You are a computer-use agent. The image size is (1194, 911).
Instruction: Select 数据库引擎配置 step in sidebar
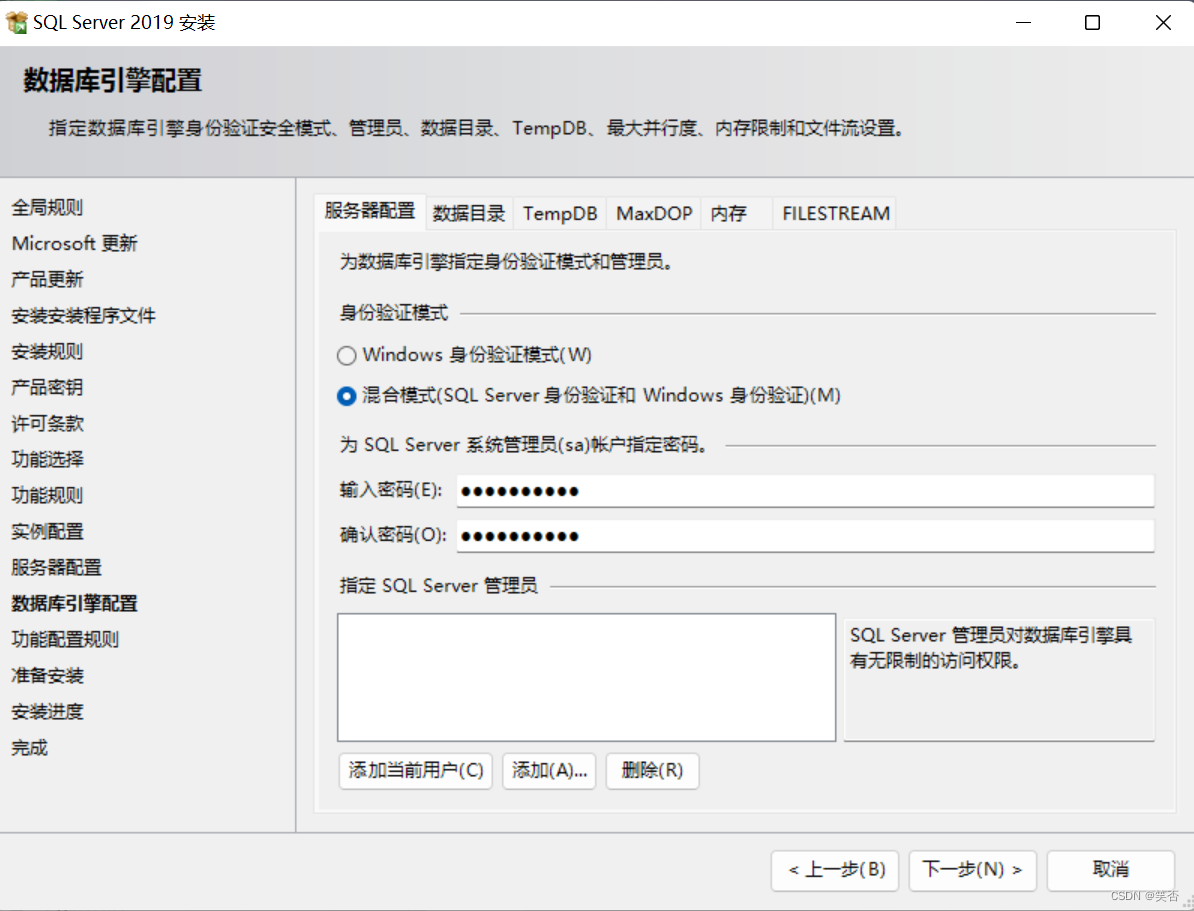(x=75, y=604)
